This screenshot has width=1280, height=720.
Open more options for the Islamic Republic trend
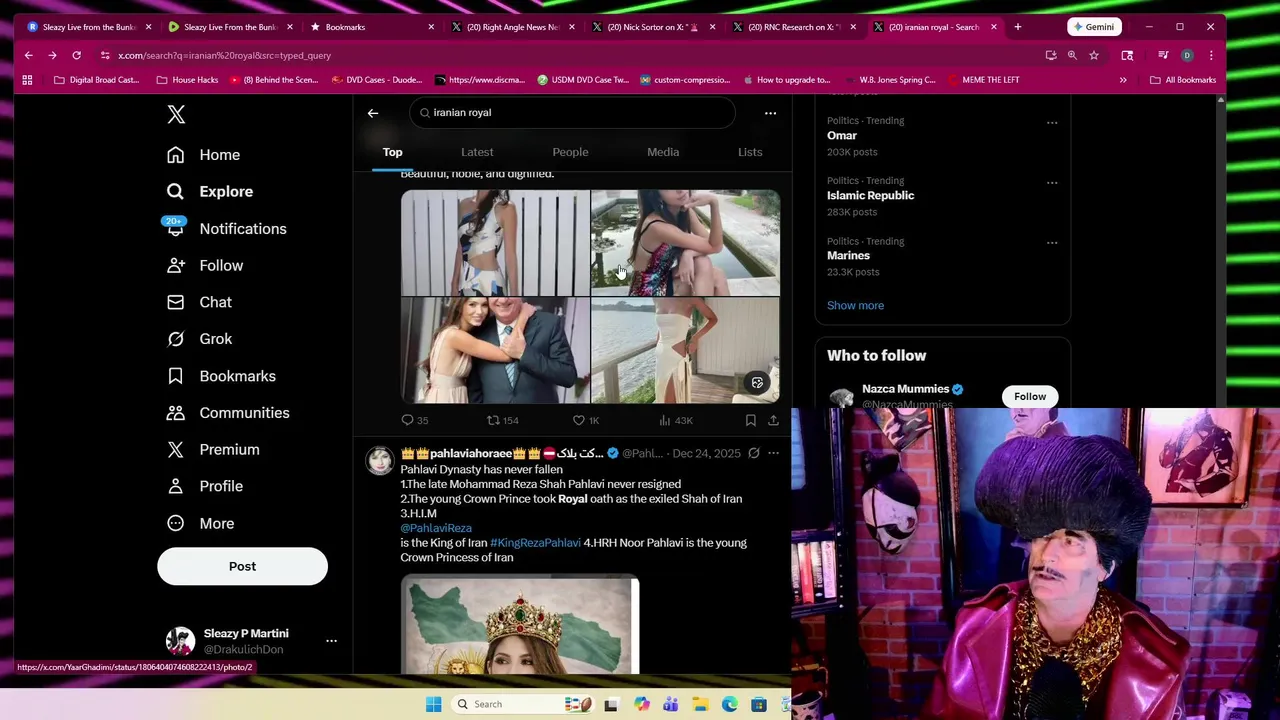click(x=1052, y=182)
